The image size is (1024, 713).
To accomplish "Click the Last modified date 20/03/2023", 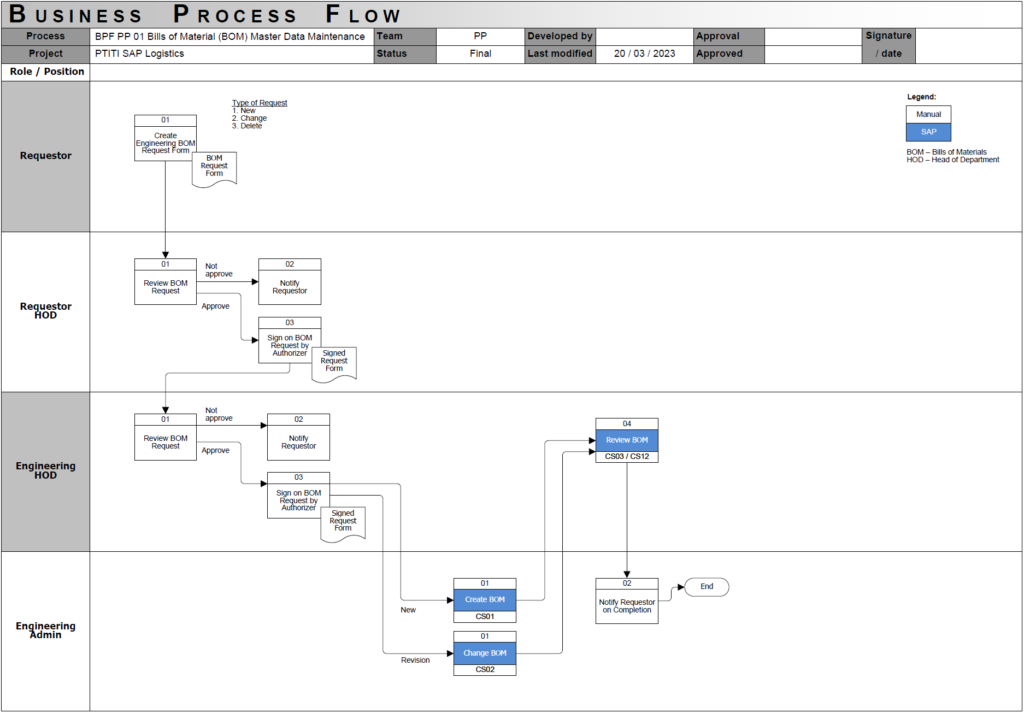I will click(x=644, y=55).
